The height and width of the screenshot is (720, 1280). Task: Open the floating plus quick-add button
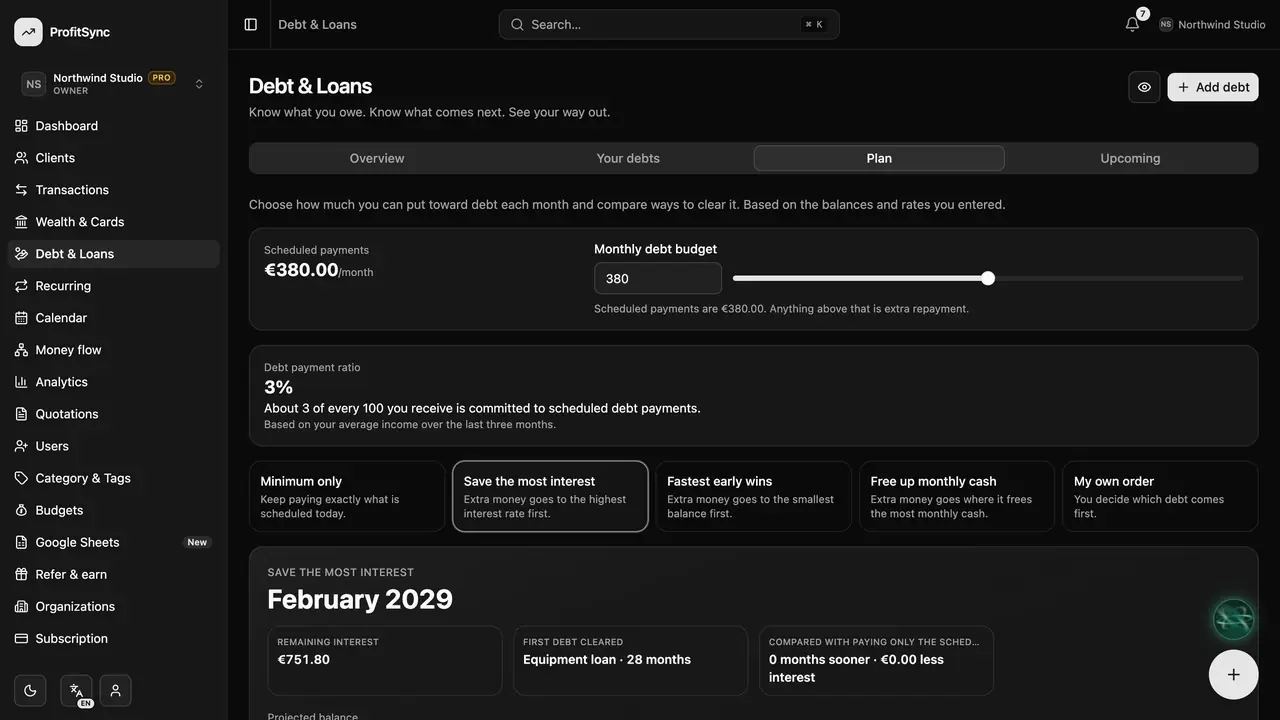point(1234,674)
